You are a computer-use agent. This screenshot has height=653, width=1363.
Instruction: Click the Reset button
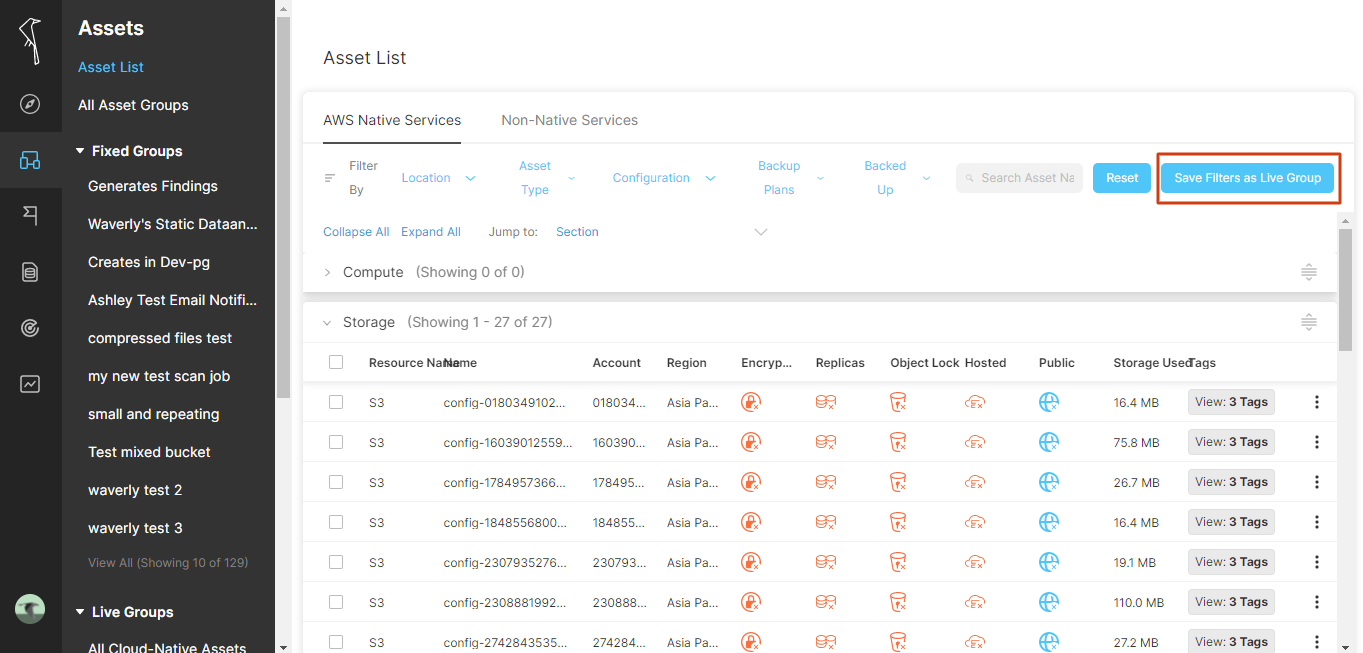1122,178
